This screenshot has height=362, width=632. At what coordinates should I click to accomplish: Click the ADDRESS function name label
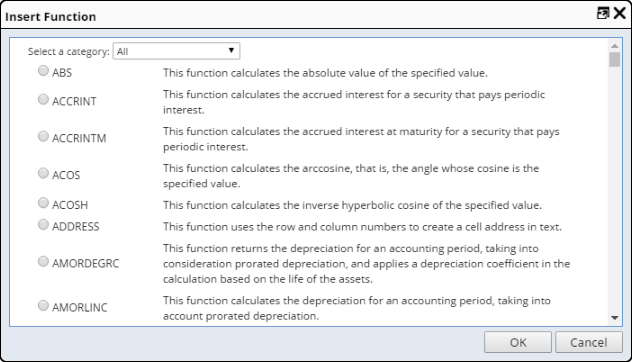(x=75, y=227)
